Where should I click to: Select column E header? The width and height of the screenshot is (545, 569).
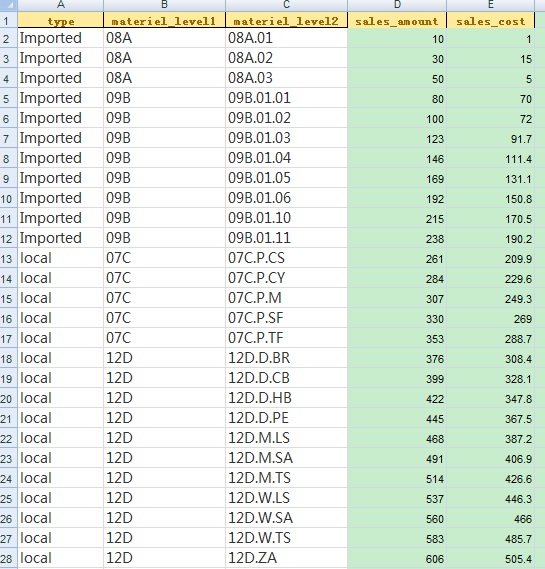491,5
